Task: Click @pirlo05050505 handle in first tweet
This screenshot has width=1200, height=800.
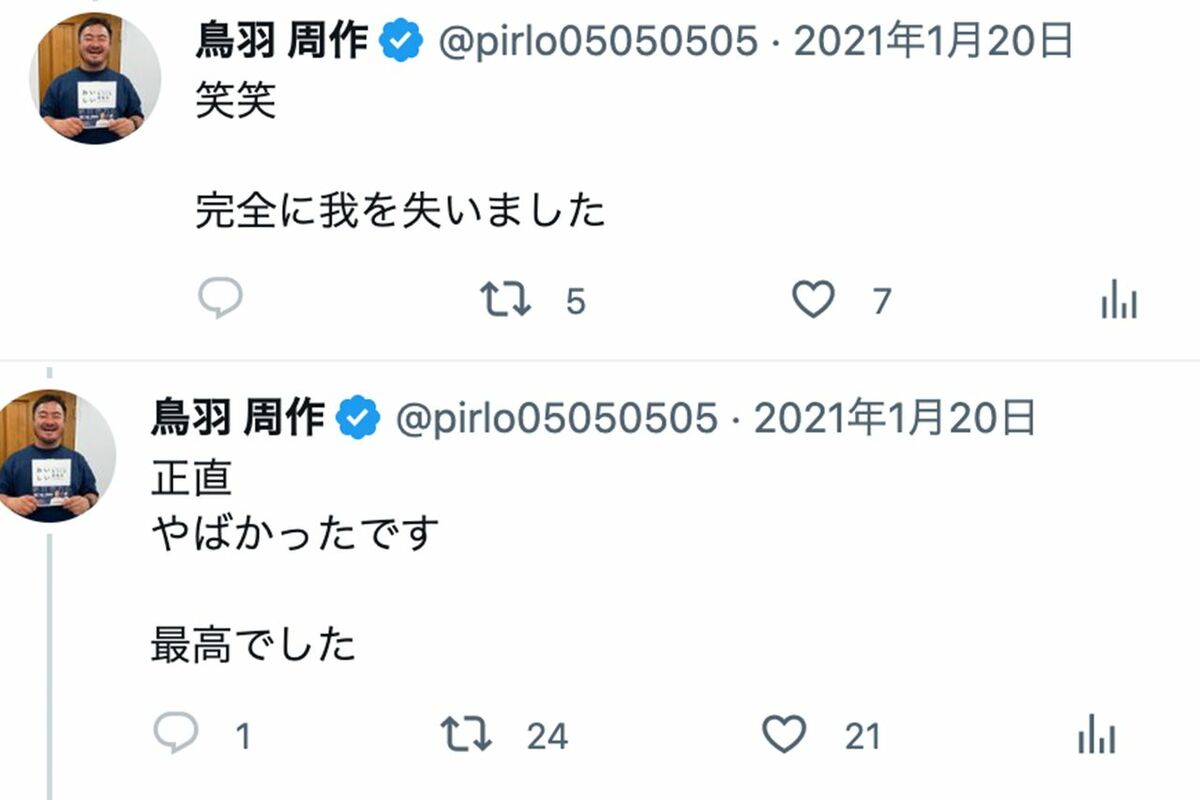Action: point(597,43)
